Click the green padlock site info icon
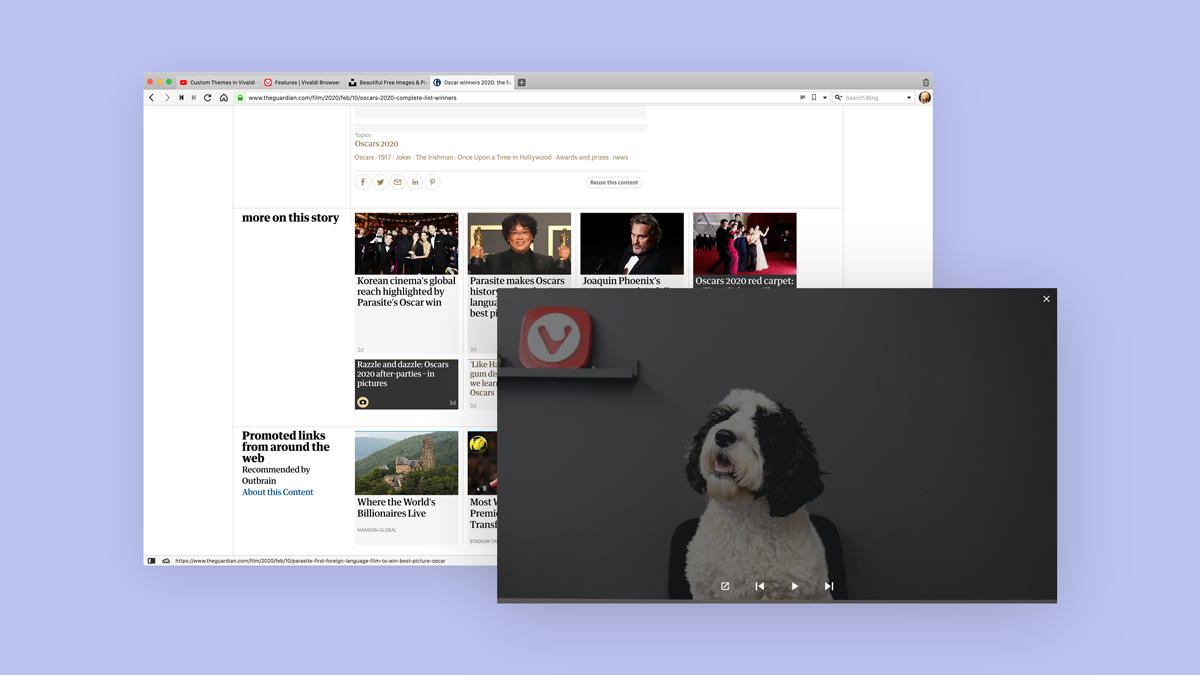 [x=240, y=98]
